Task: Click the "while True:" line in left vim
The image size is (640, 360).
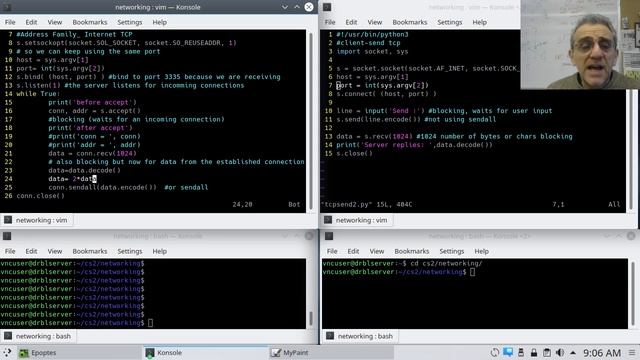Action: pyautogui.click(x=38, y=93)
